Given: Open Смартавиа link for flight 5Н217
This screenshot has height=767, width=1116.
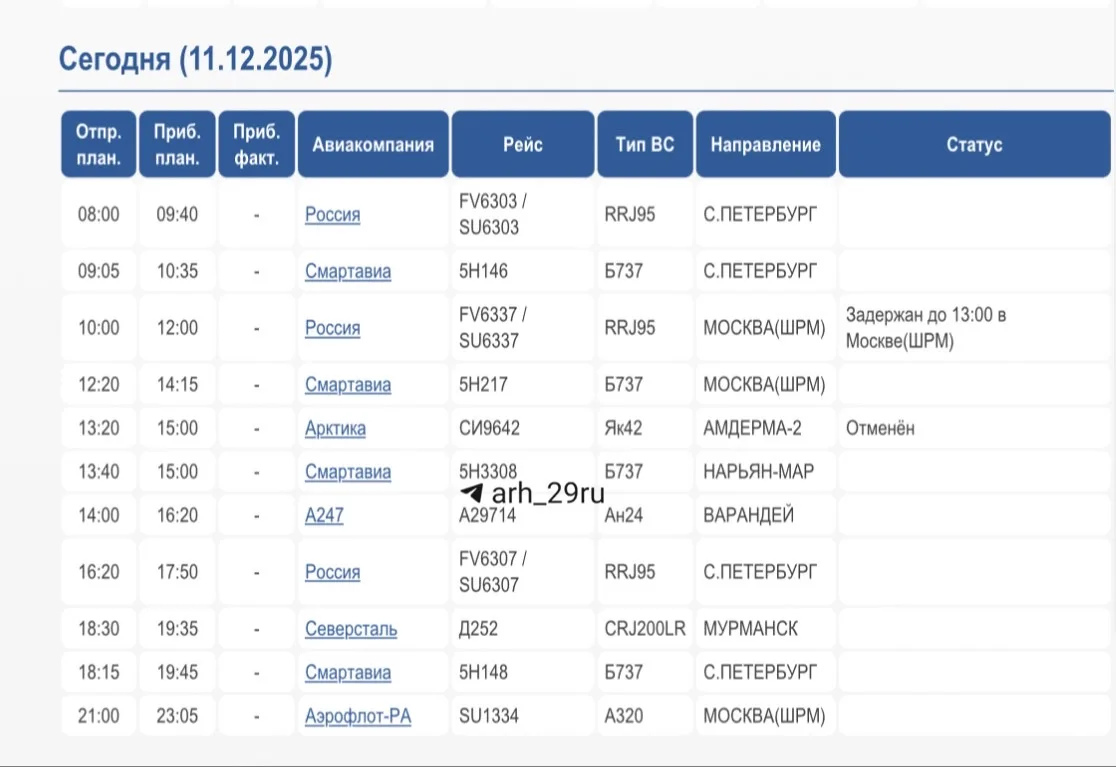Looking at the screenshot, I should point(347,385).
